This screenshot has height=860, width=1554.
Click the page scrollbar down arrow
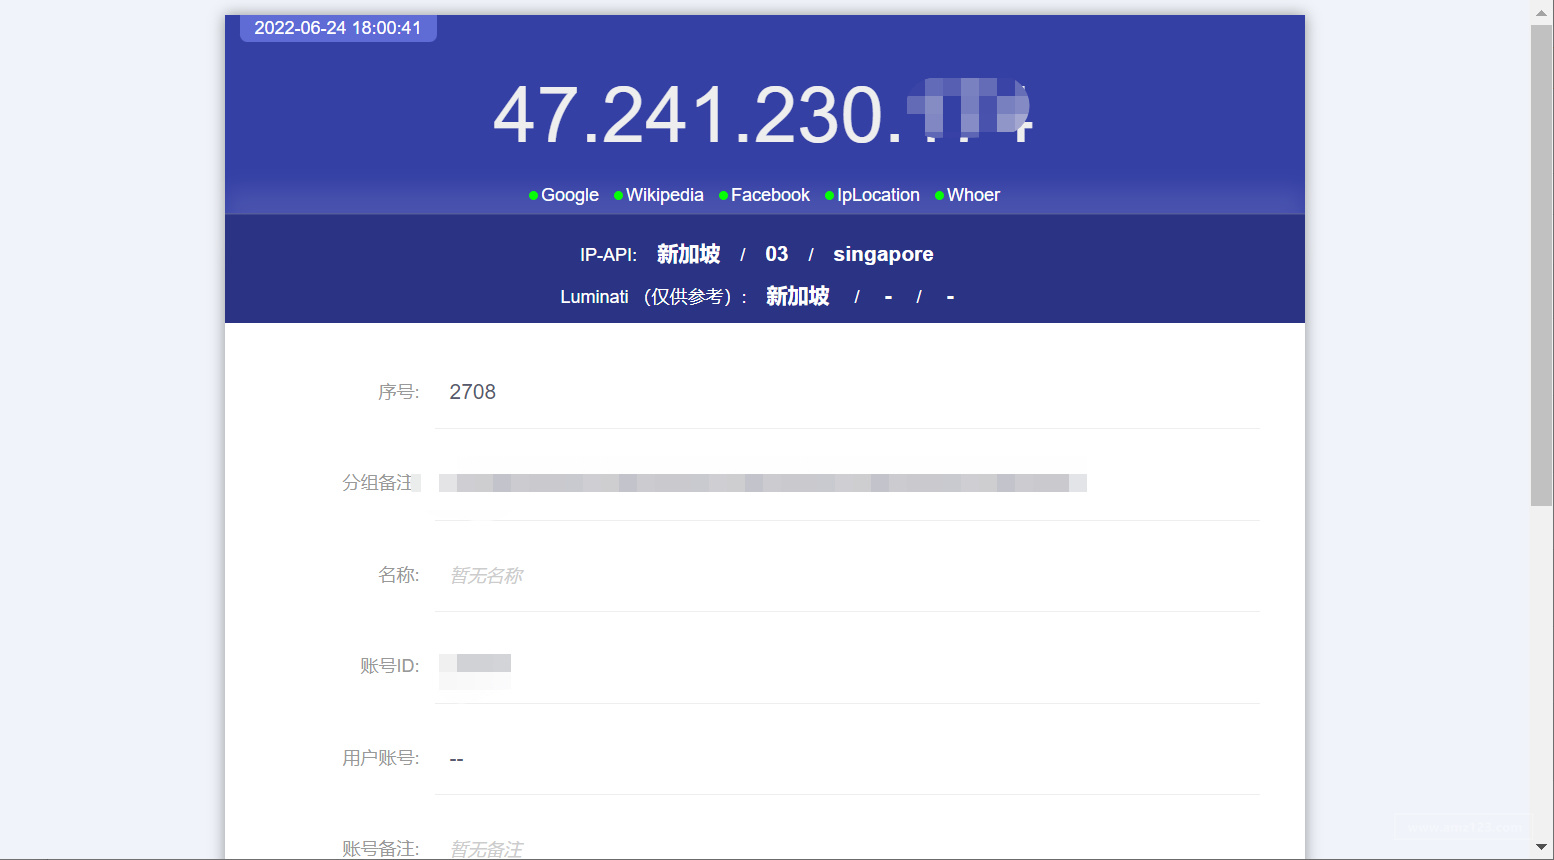(x=1541, y=847)
